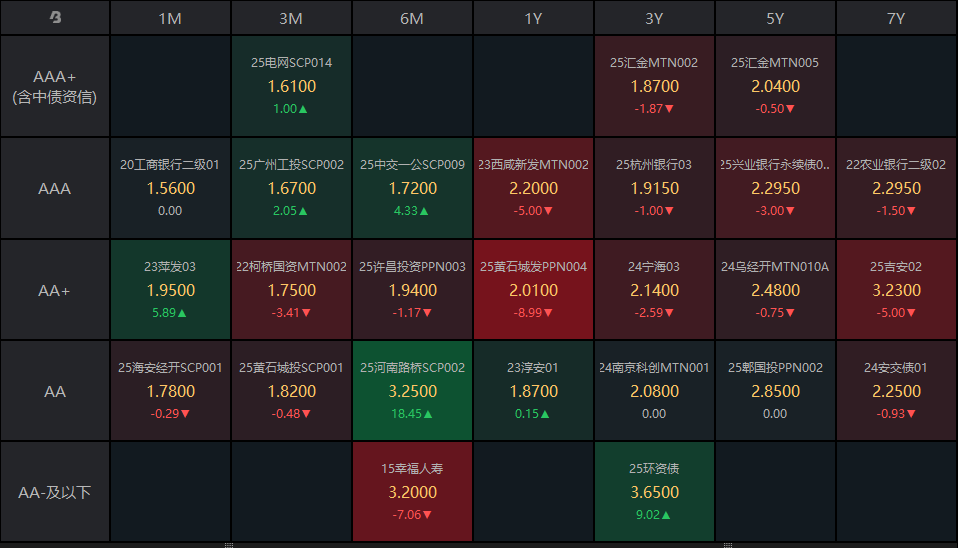This screenshot has width=958, height=548.
Task: Open the 15幸福人寿 bond cell
Action: pyautogui.click(x=412, y=492)
